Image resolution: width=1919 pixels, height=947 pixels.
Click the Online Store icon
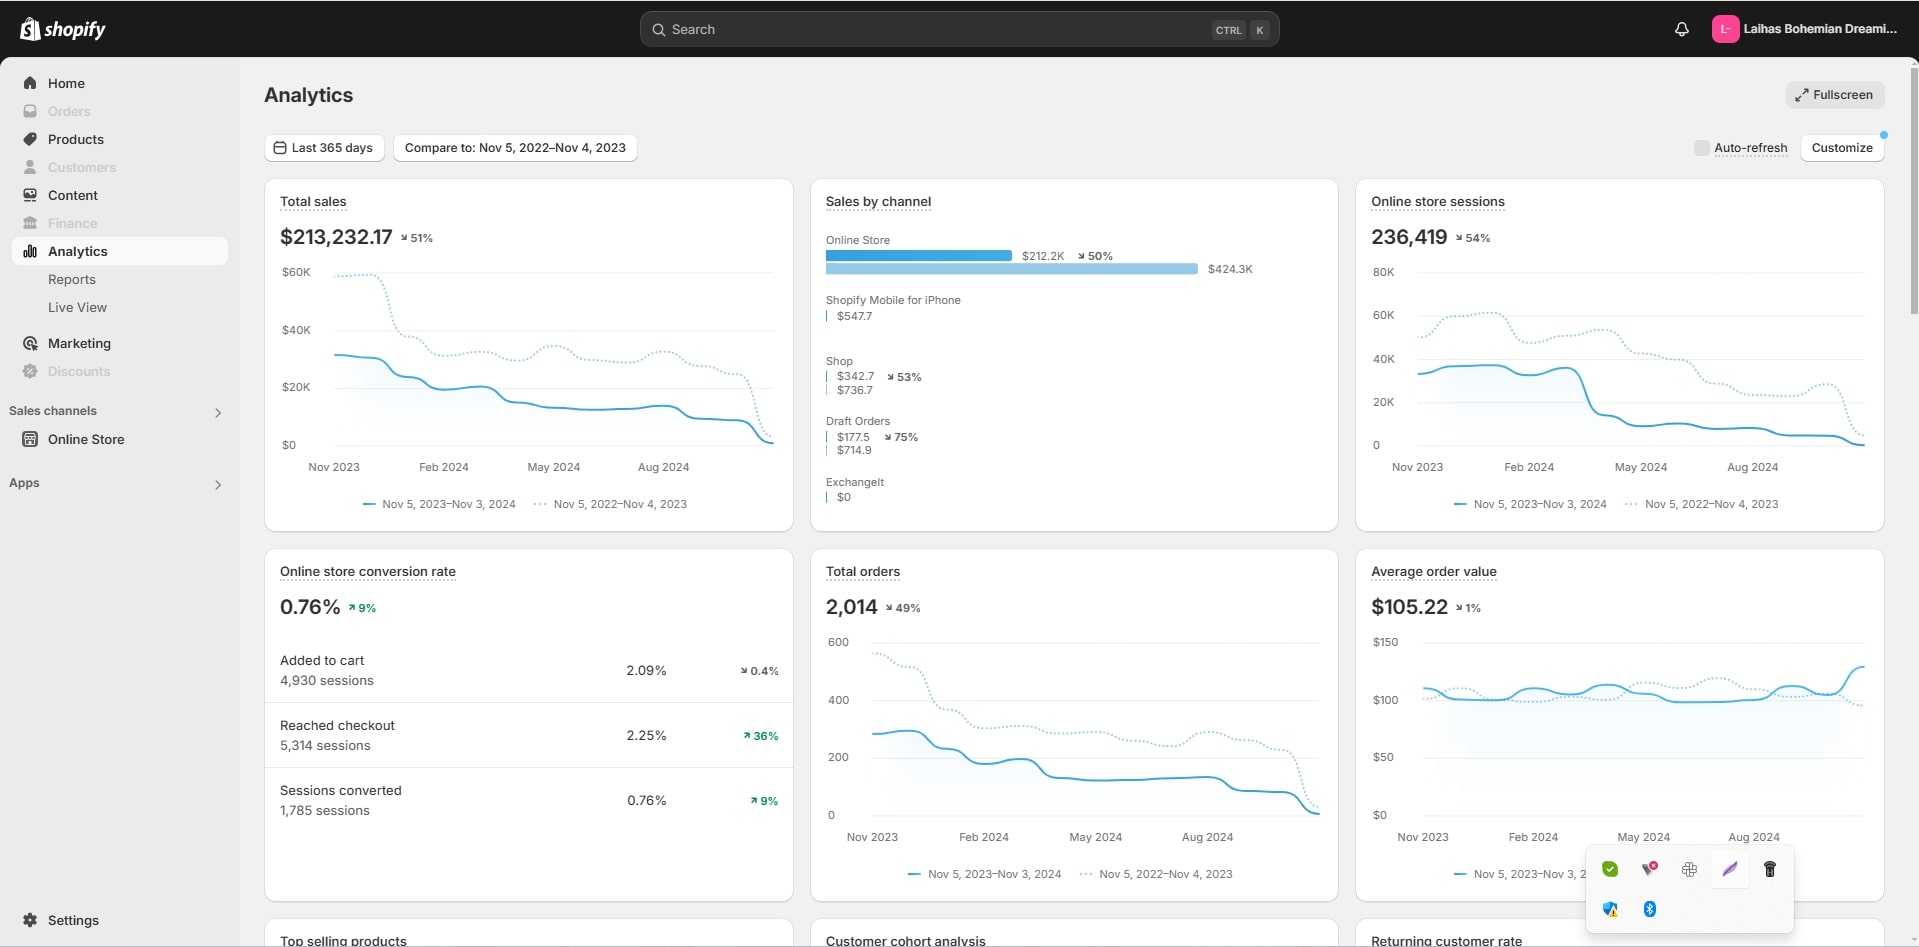(30, 439)
